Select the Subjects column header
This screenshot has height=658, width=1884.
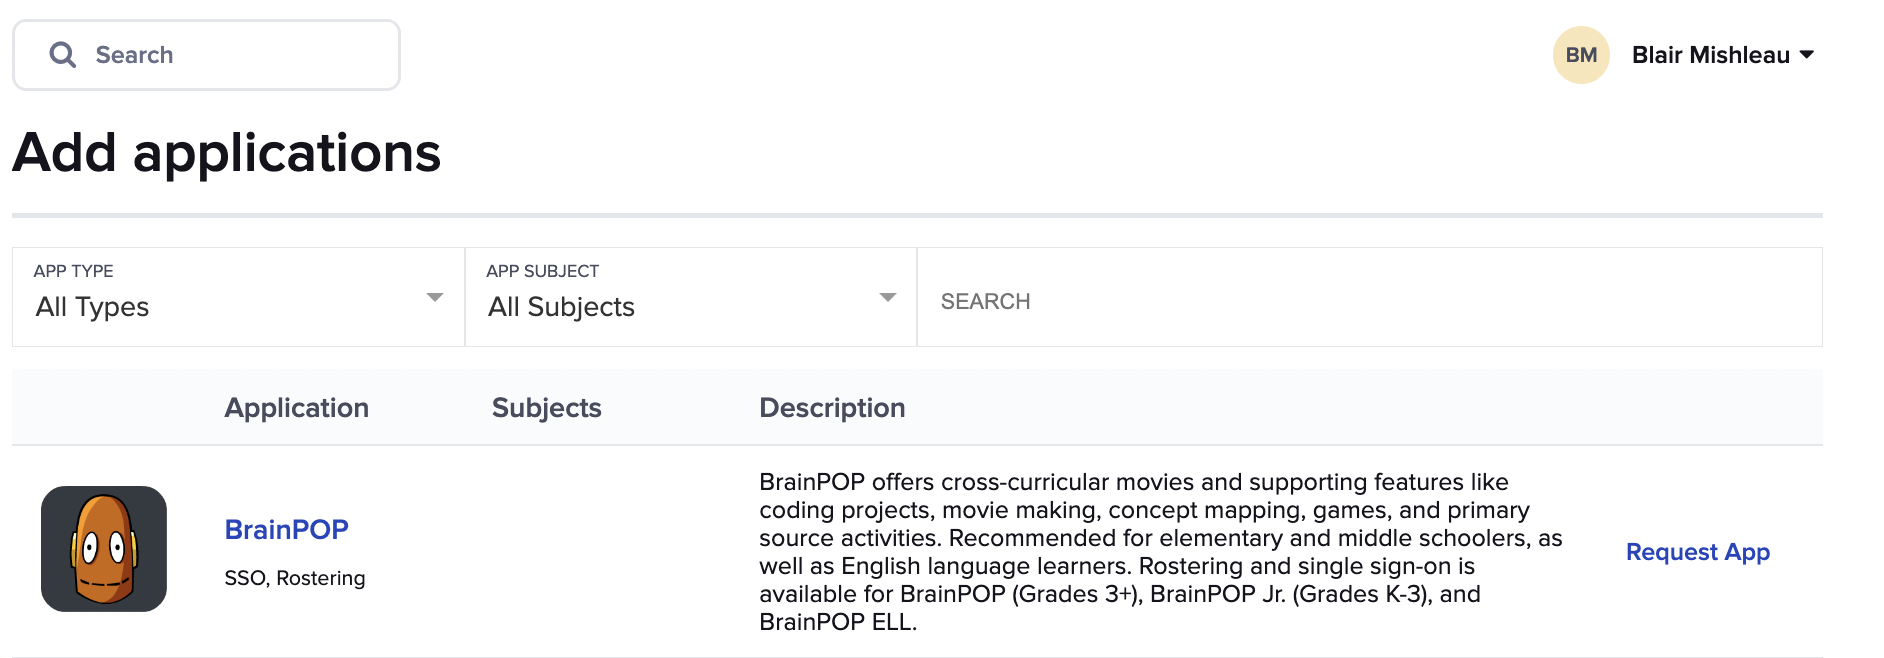pos(546,407)
